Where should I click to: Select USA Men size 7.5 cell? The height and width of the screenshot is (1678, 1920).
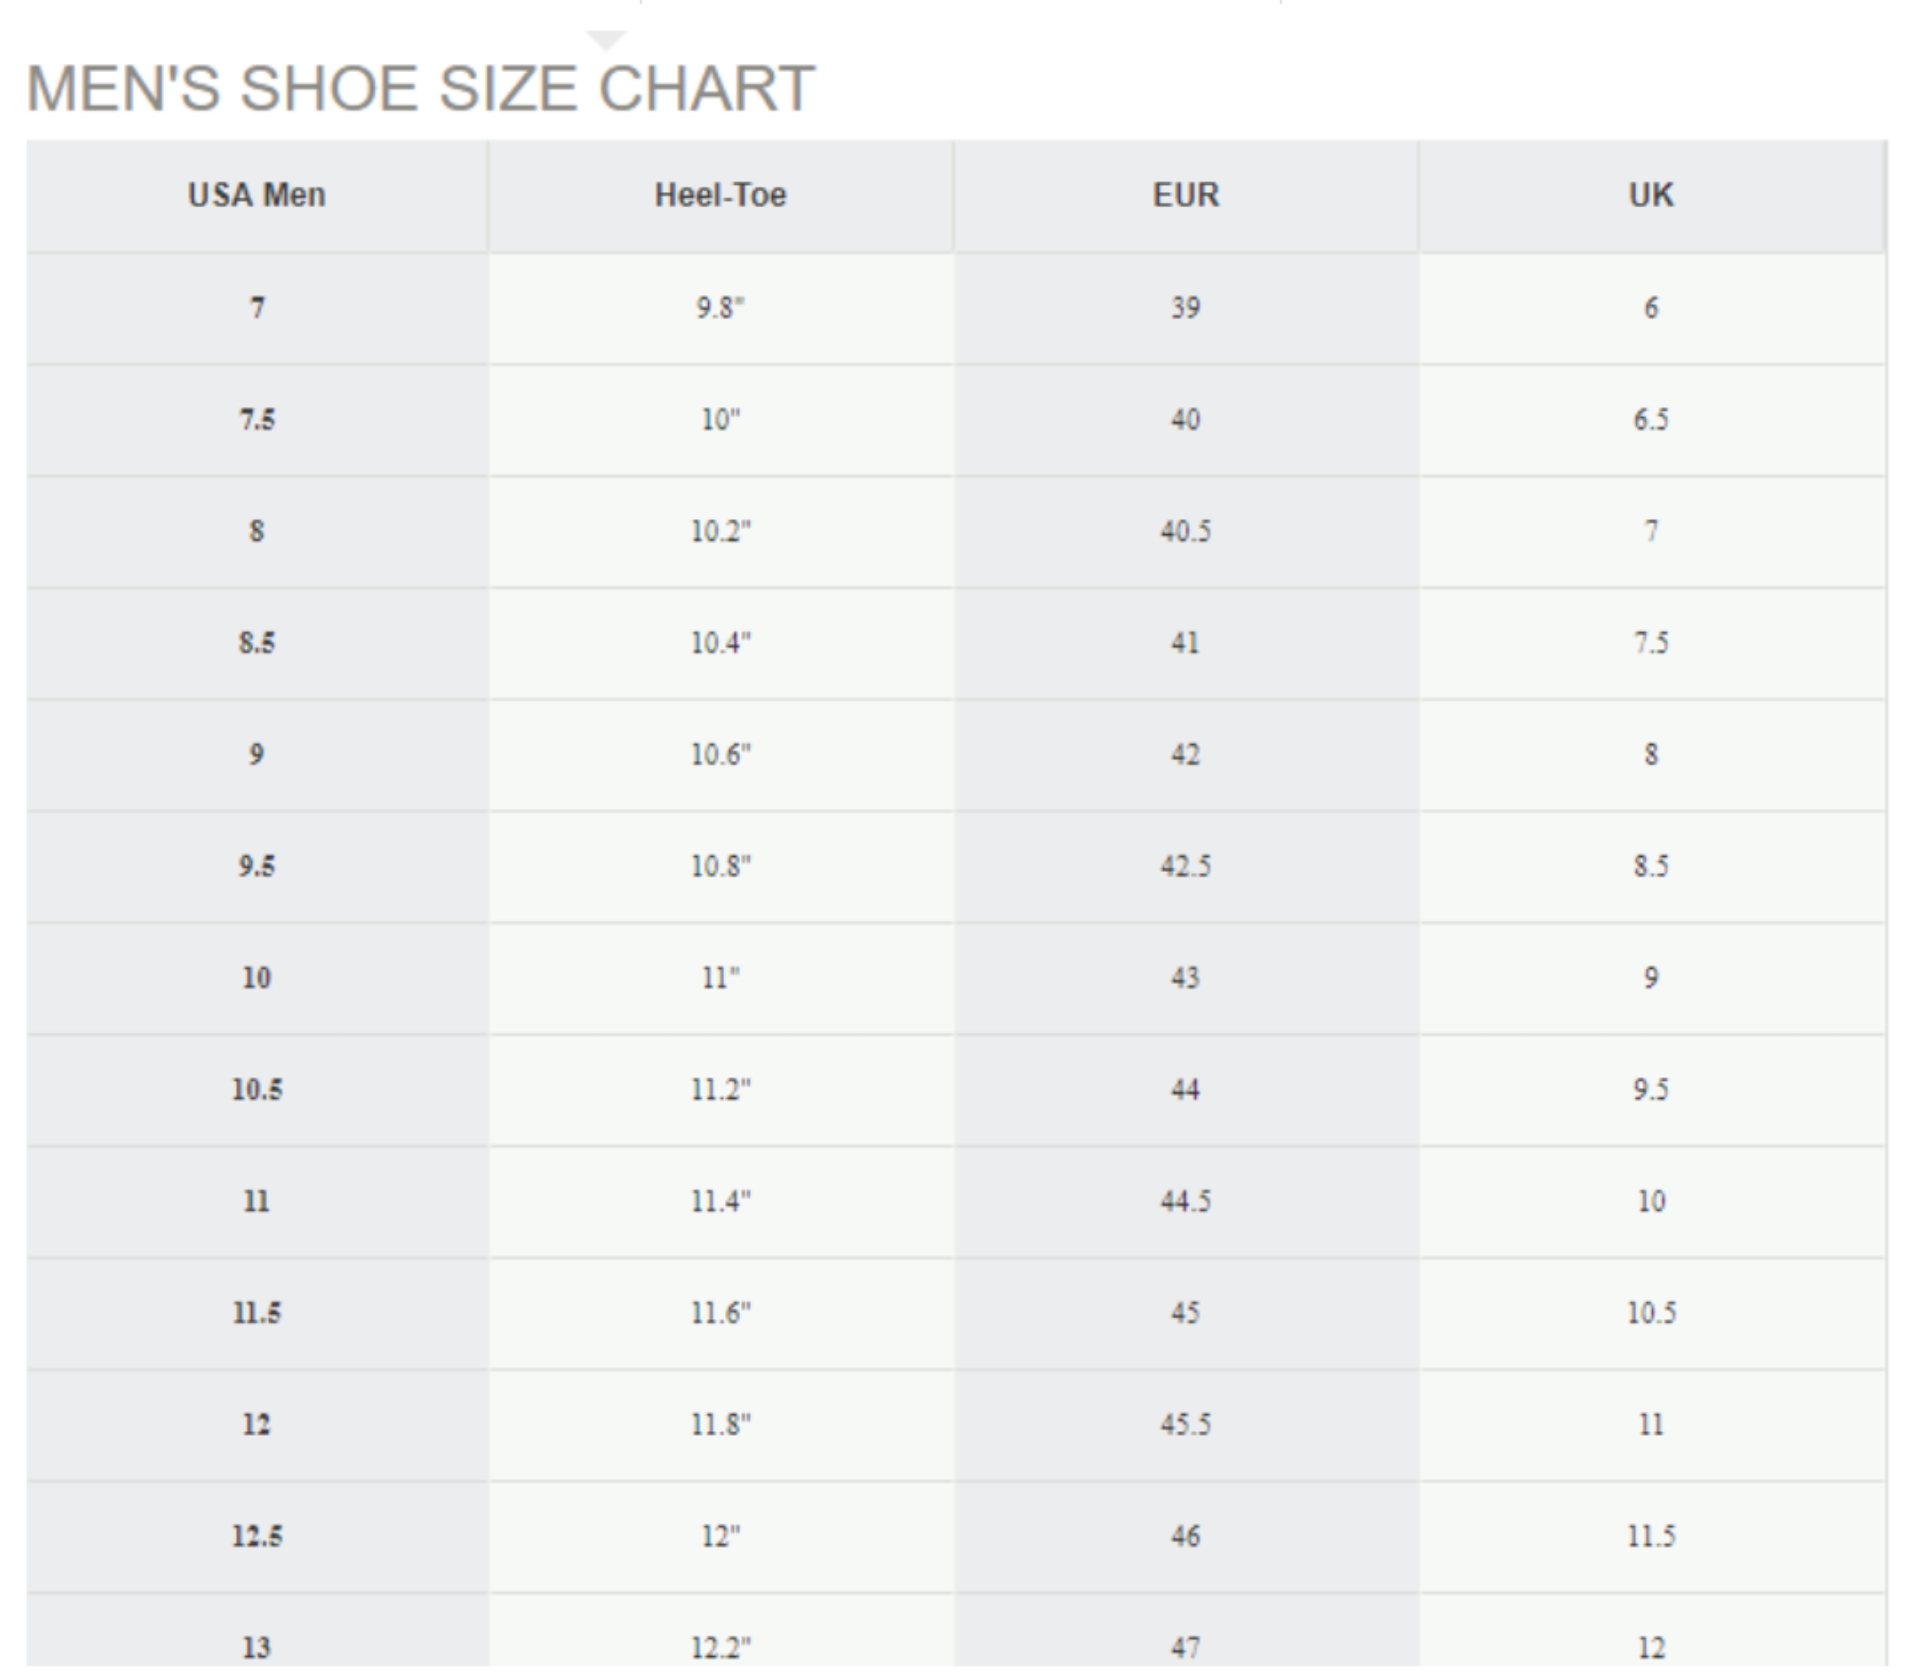[257, 419]
